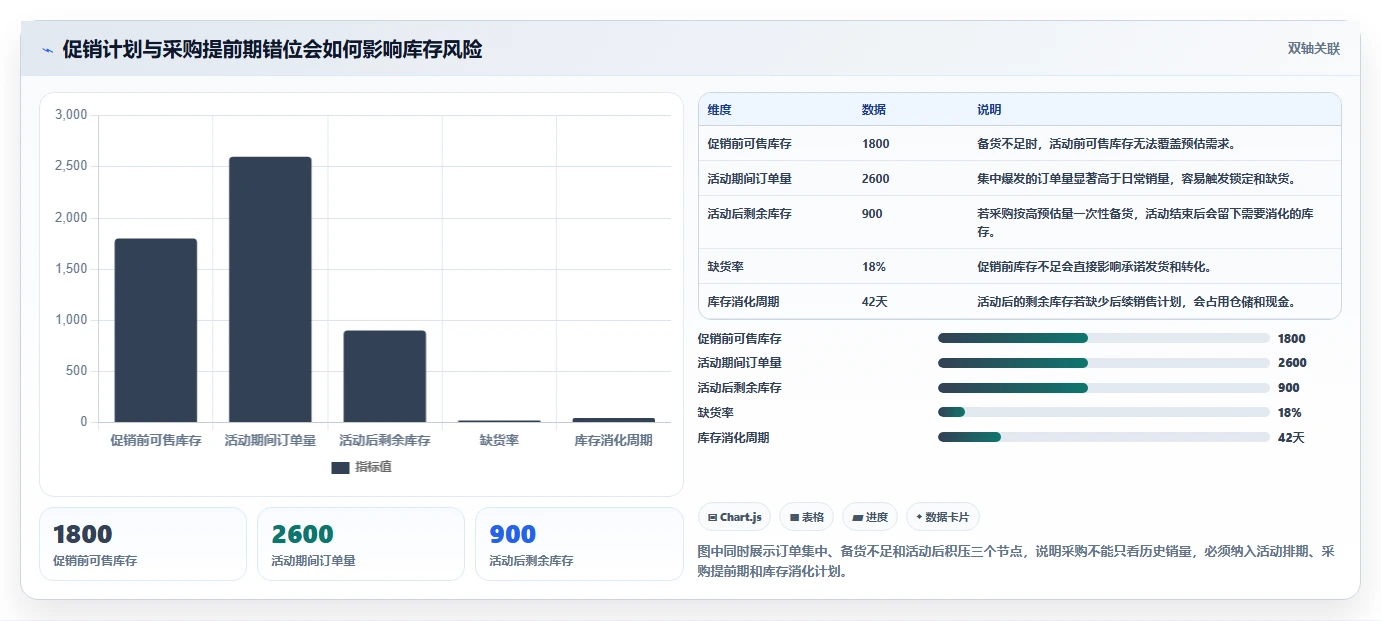
Task: Select the 进度 tag
Action: tap(870, 517)
